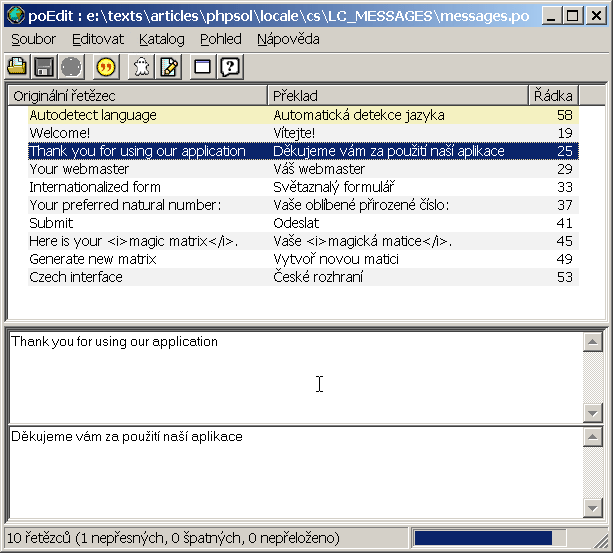Select the 'Generate new matrix' row
This screenshot has width=613, height=553.
point(303,259)
